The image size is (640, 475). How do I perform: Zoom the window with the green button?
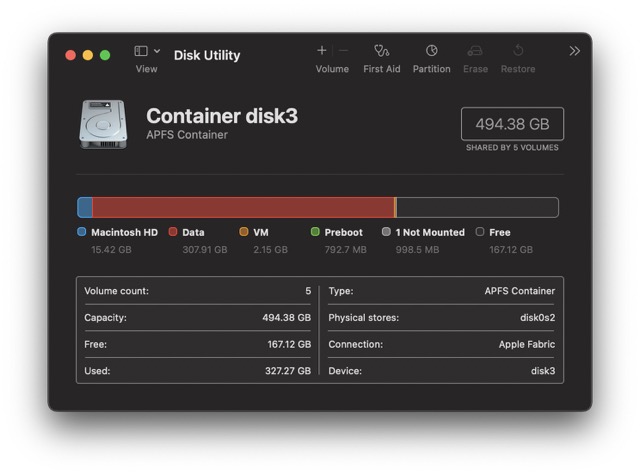point(105,55)
